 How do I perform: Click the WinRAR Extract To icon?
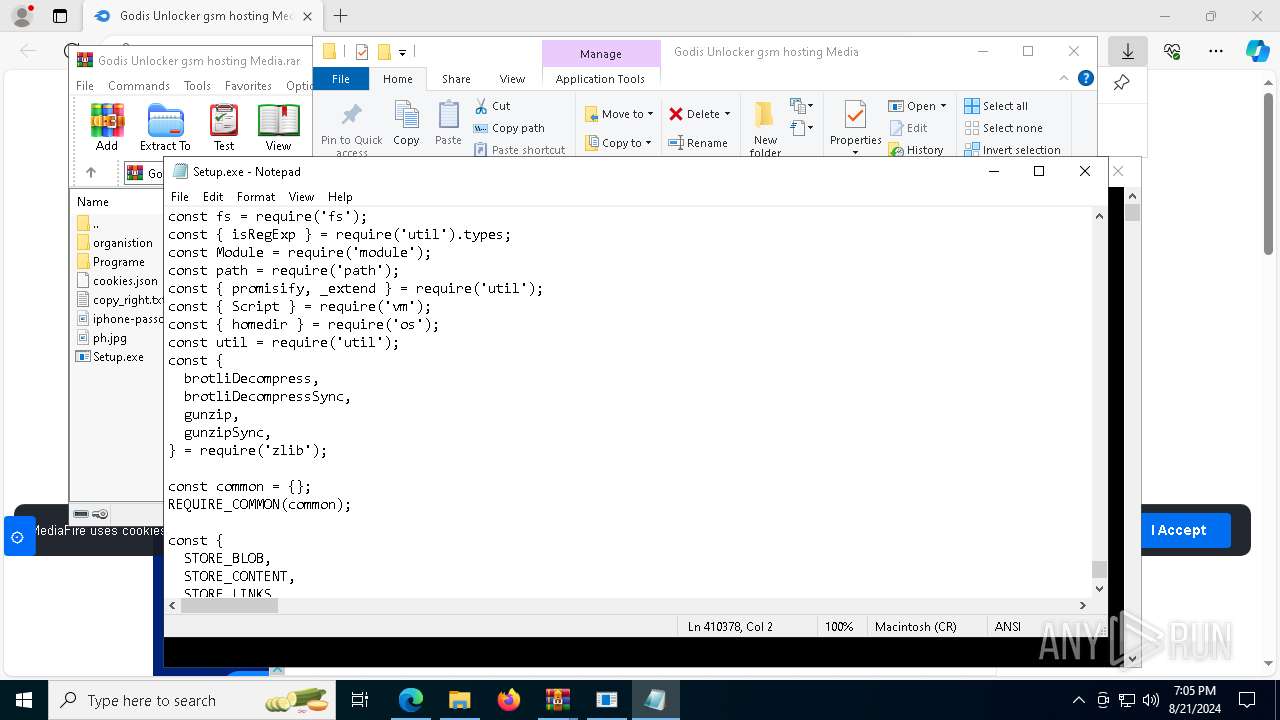pyautogui.click(x=165, y=127)
